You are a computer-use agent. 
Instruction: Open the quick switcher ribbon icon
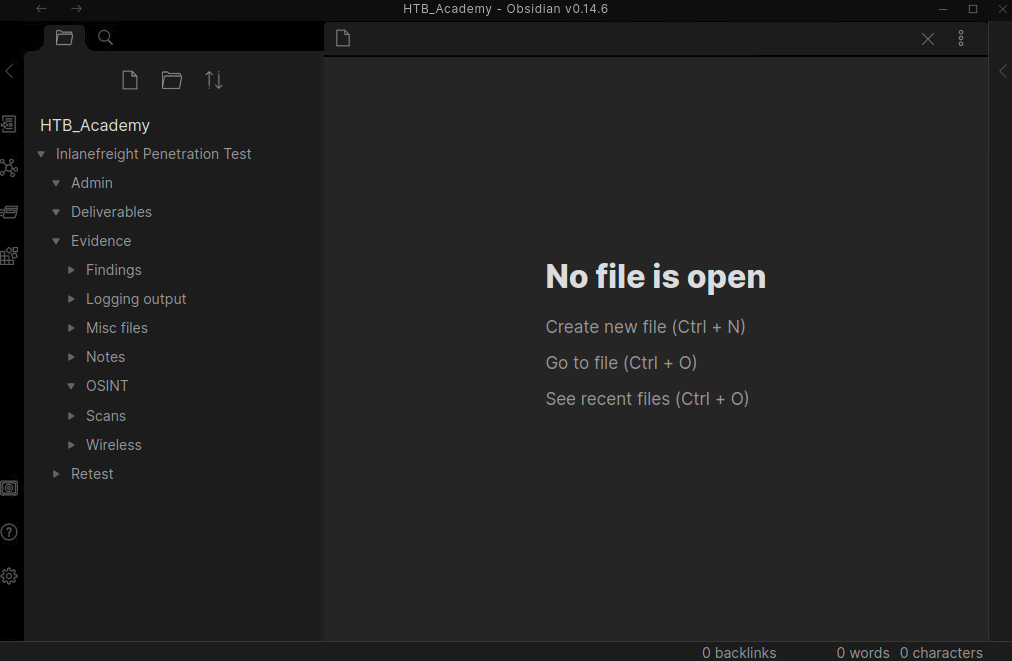coord(9,124)
